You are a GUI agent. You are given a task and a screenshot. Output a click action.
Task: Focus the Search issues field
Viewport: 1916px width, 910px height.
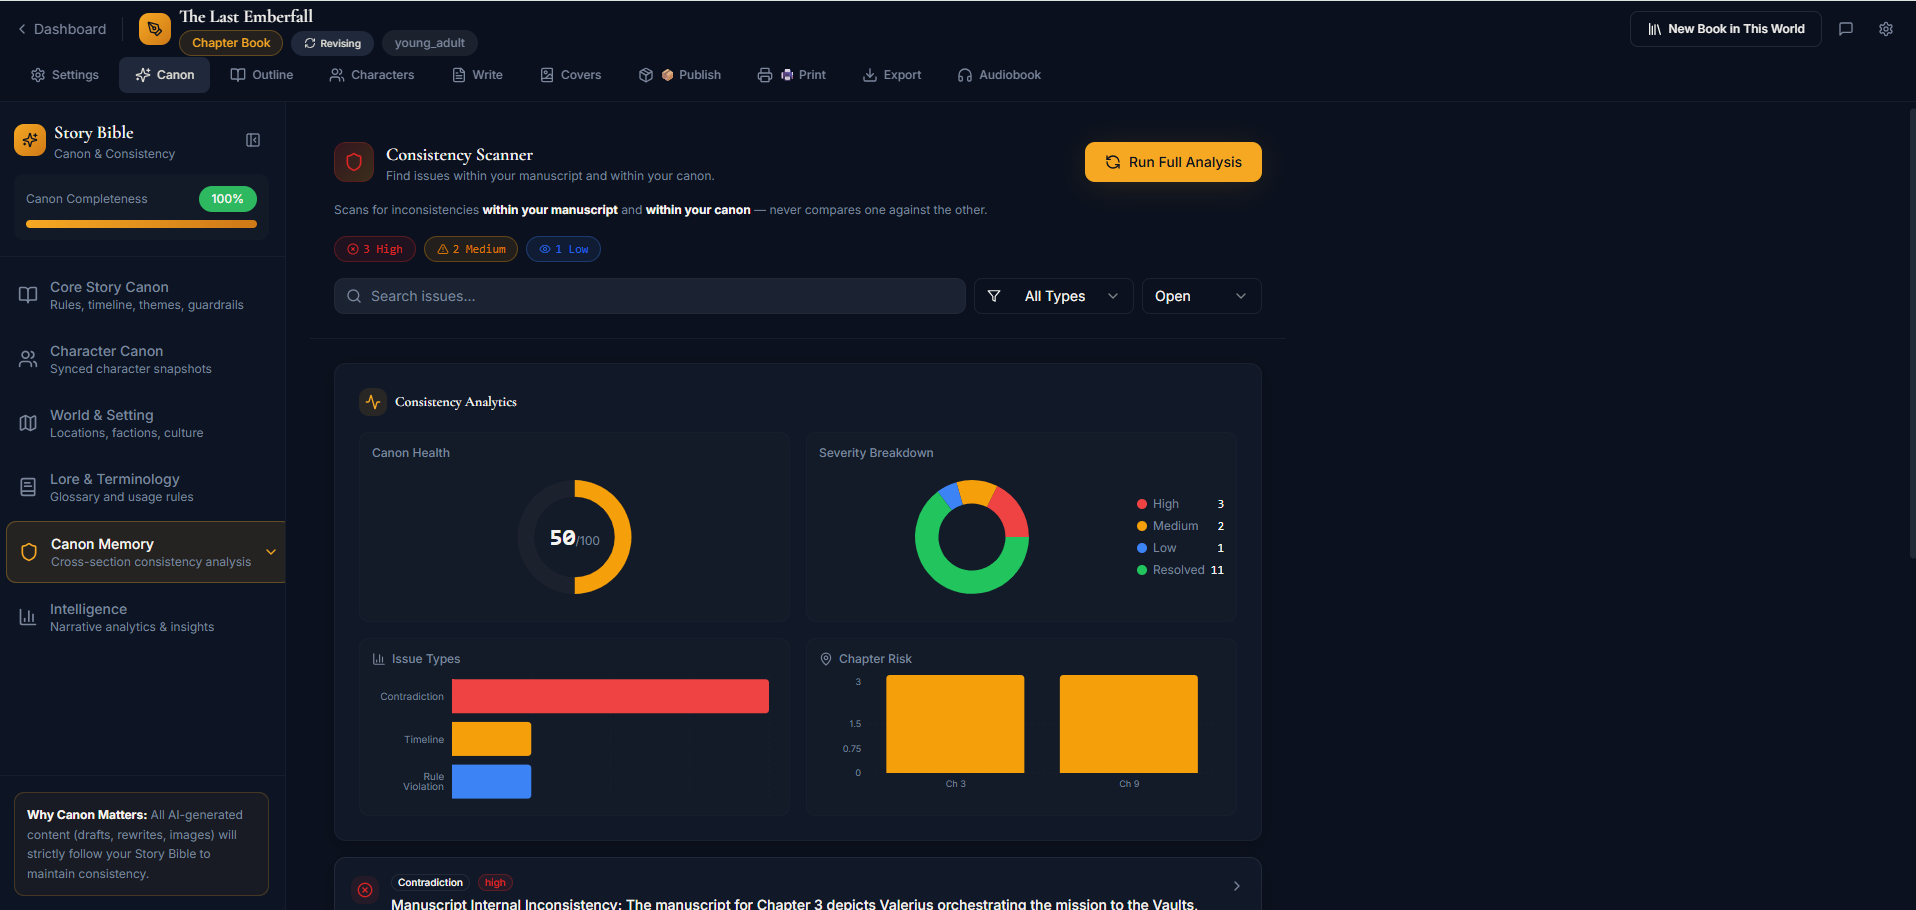click(x=650, y=296)
